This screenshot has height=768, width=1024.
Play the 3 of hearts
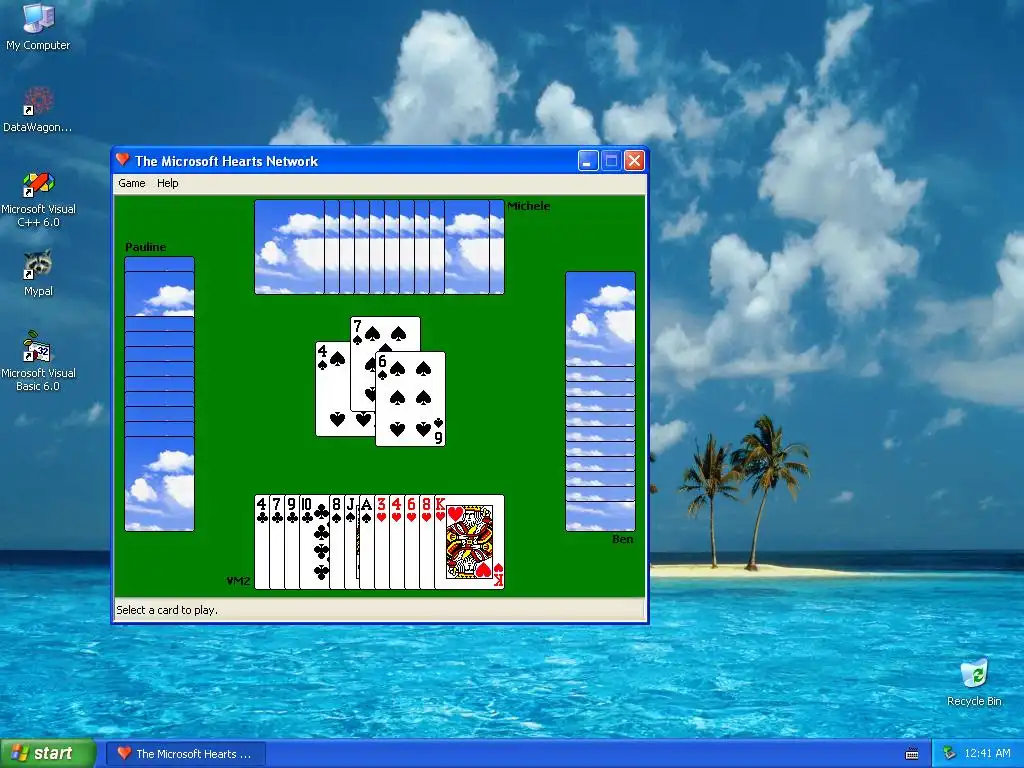point(381,542)
